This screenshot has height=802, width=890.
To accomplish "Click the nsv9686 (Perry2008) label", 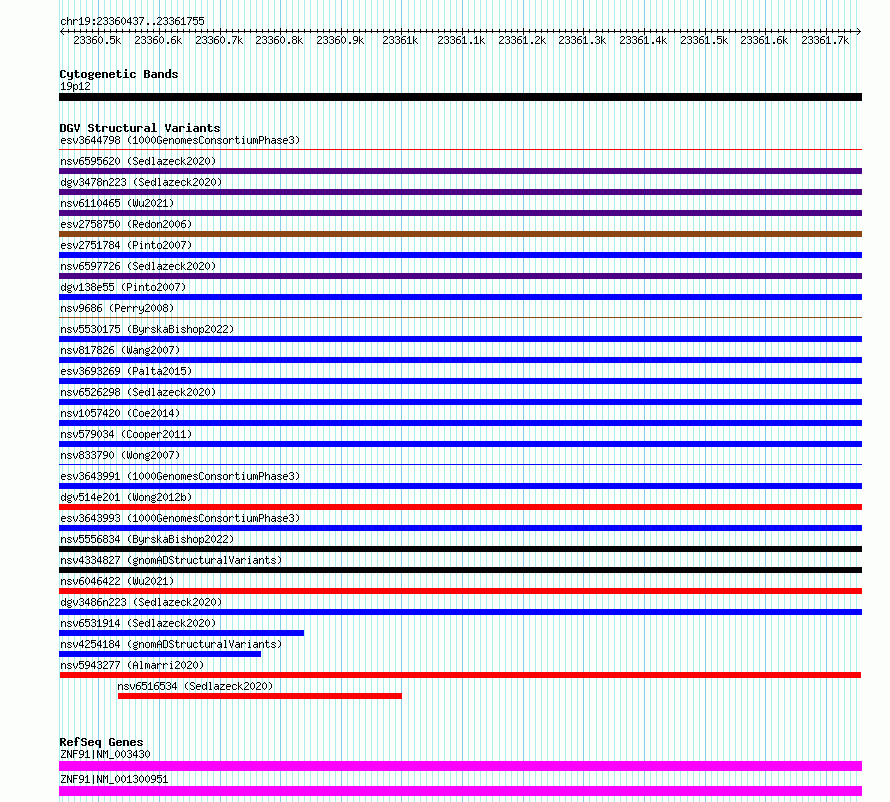I will [117, 308].
